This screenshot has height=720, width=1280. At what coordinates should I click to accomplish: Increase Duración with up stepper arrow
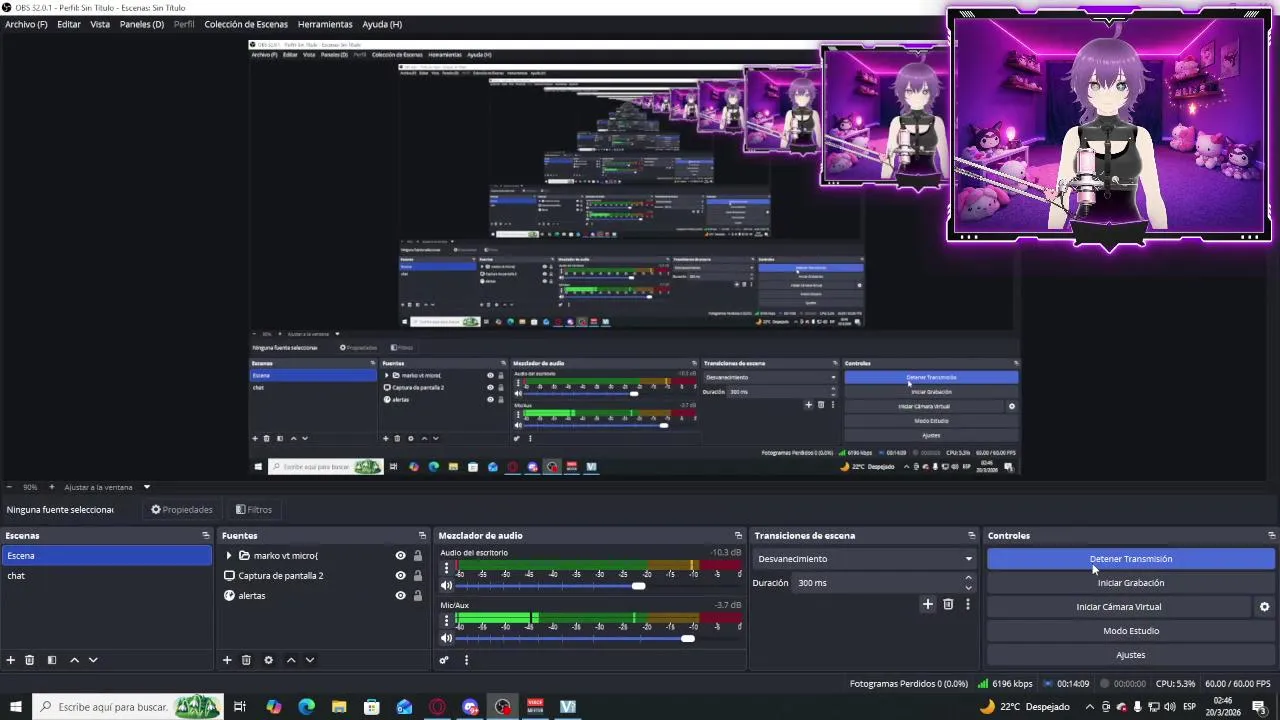click(968, 578)
